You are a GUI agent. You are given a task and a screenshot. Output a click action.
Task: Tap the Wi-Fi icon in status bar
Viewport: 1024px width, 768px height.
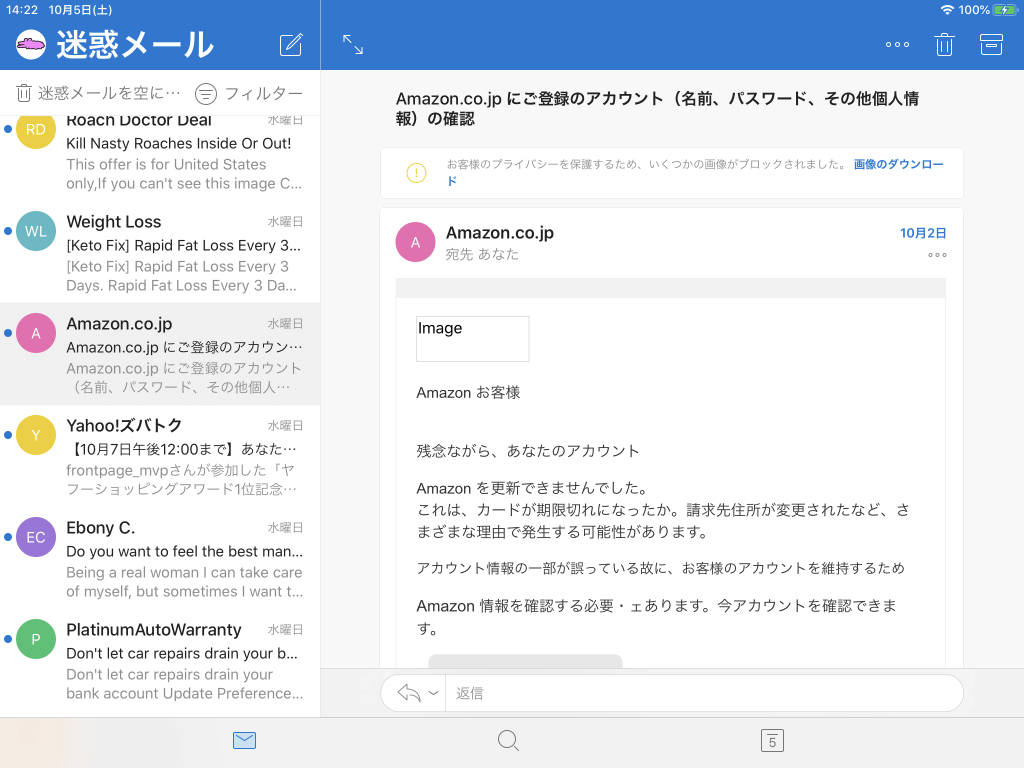947,10
